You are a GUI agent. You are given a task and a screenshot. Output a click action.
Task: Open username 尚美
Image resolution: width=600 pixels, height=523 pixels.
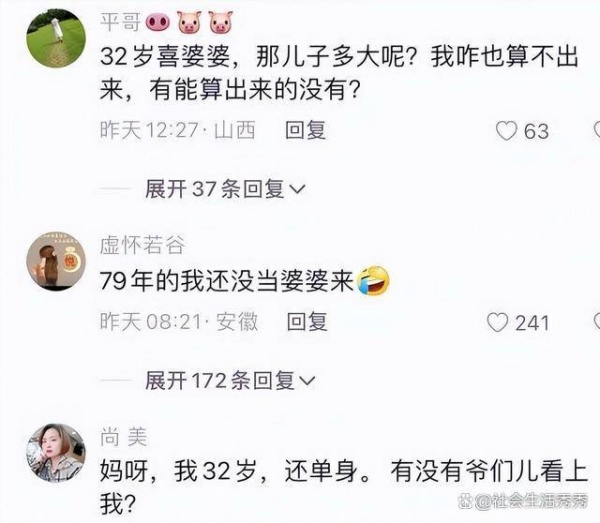[124, 437]
